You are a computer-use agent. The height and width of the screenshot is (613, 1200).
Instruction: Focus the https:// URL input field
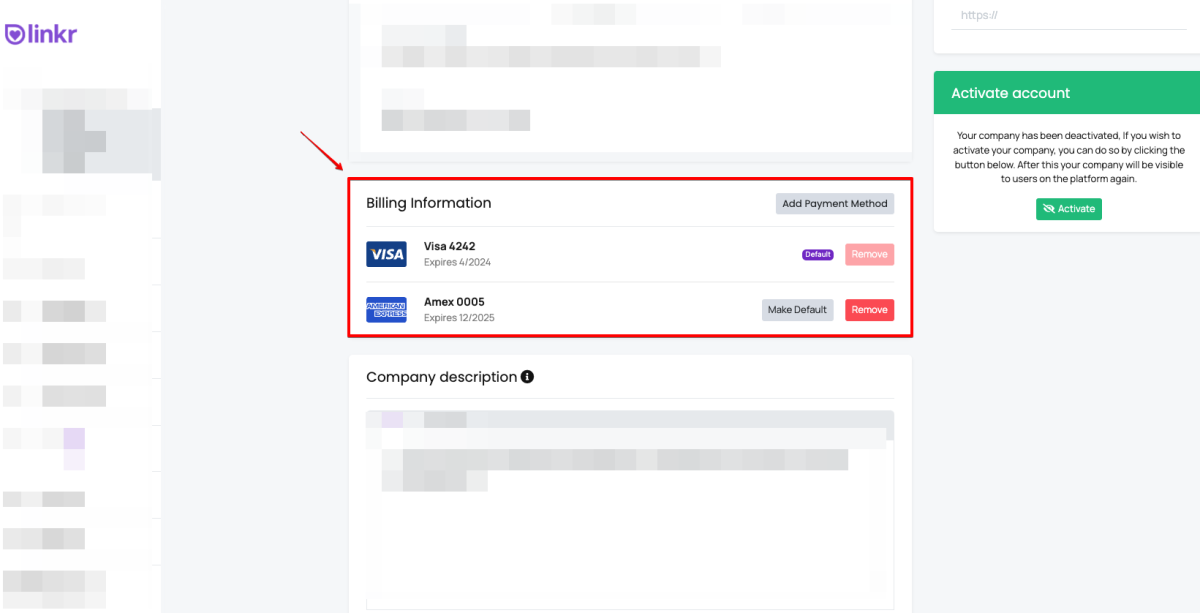1068,16
